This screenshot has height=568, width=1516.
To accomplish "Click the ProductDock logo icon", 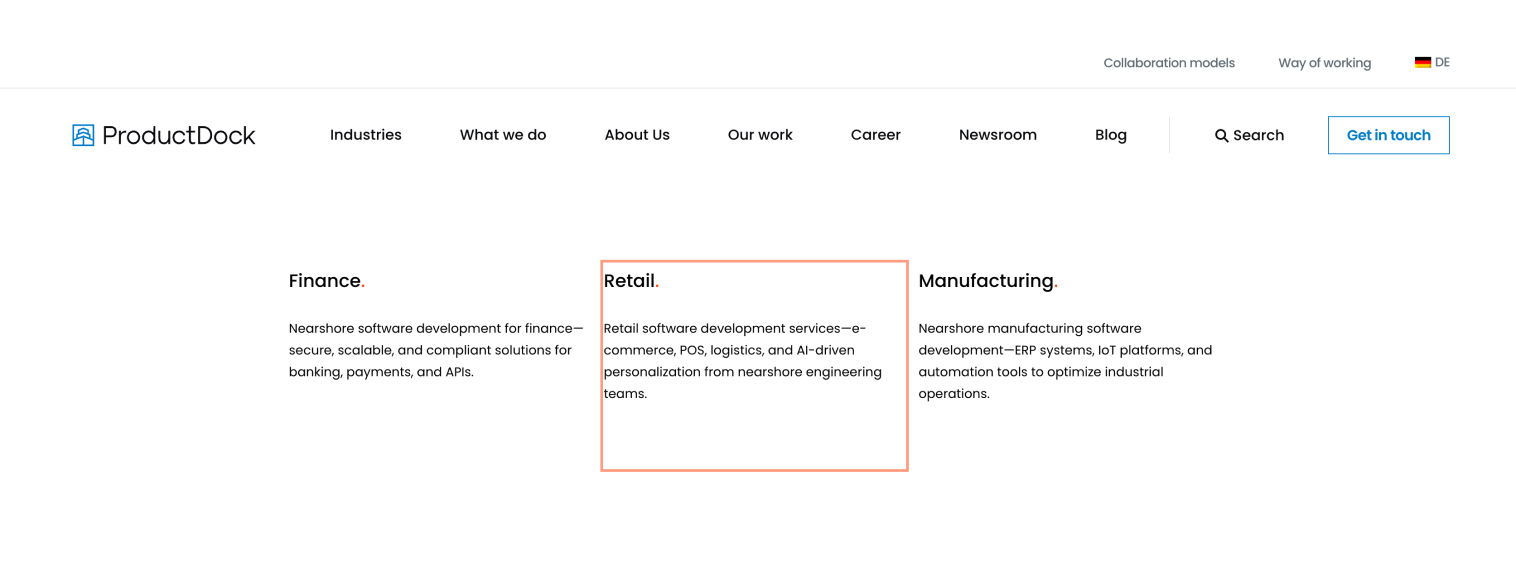I will [x=83, y=135].
